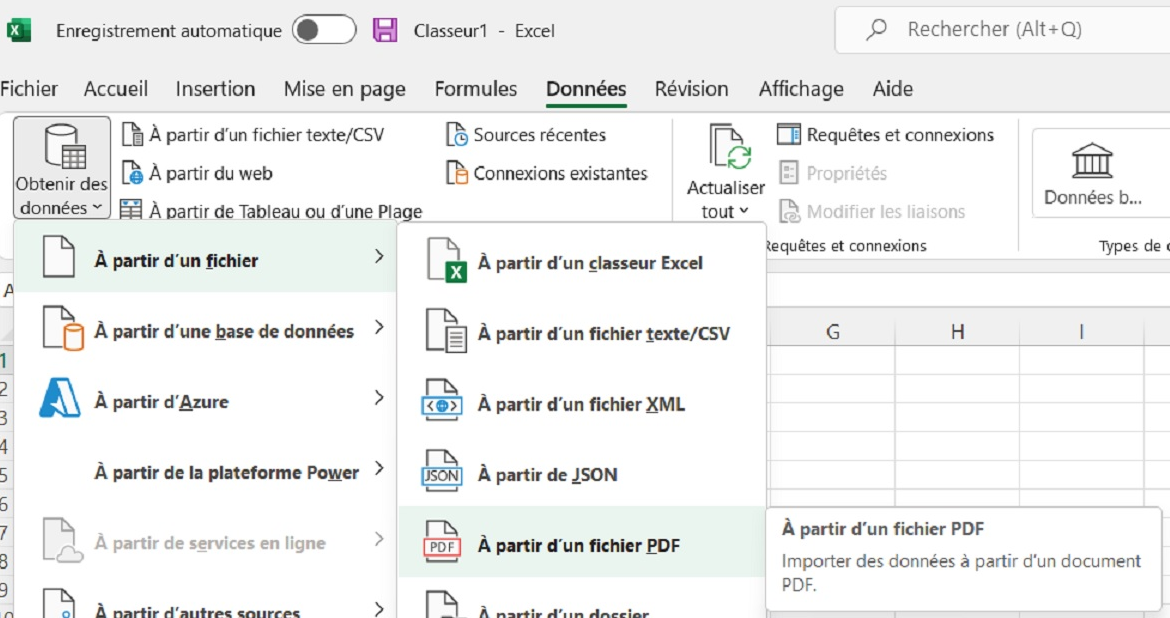The width and height of the screenshot is (1170, 618).
Task: Go to the Mise en page tab
Action: (345, 89)
